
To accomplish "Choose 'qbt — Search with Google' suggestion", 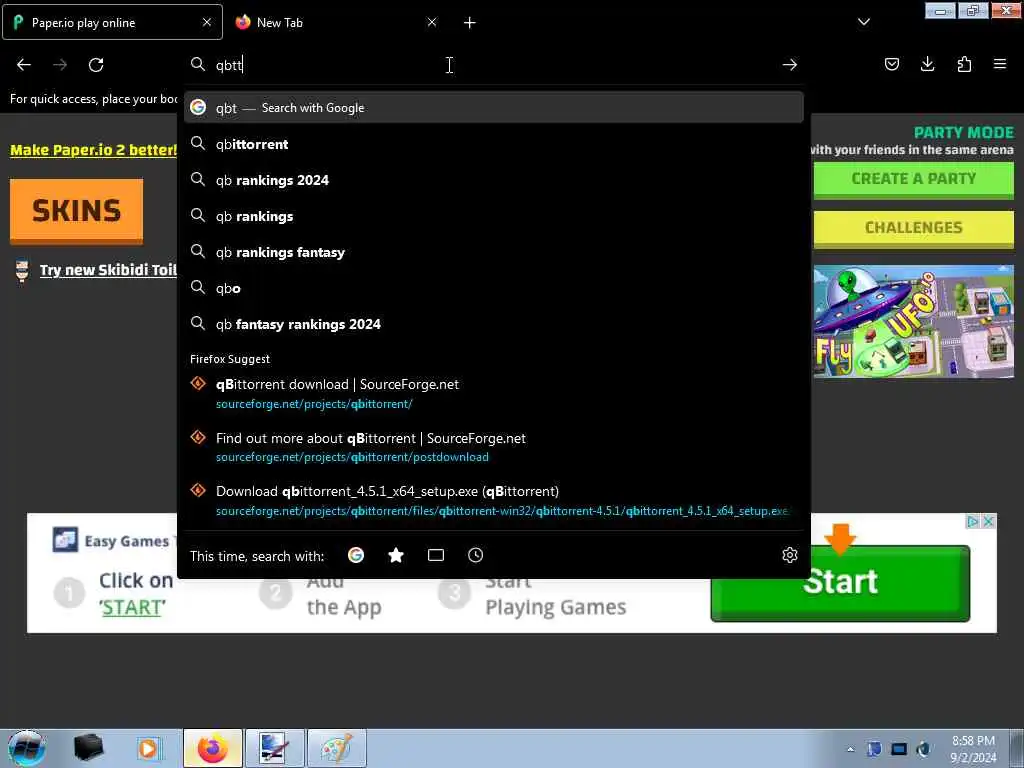I will pos(494,108).
